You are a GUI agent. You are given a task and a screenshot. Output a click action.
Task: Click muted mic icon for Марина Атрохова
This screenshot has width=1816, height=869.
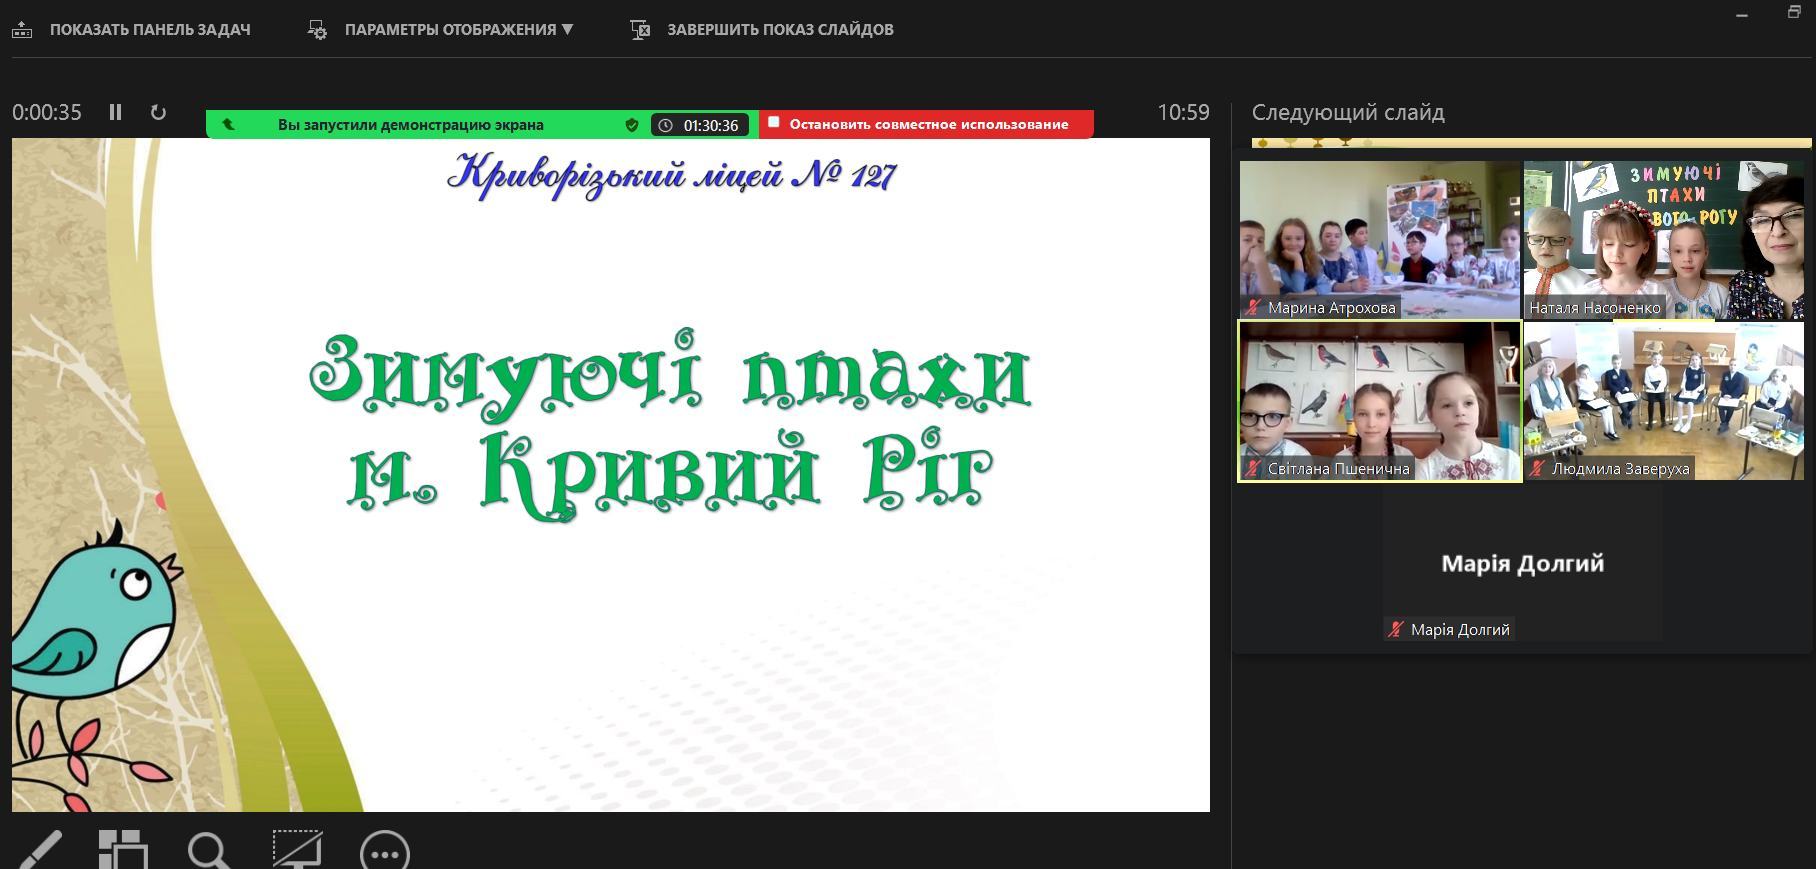[1254, 308]
